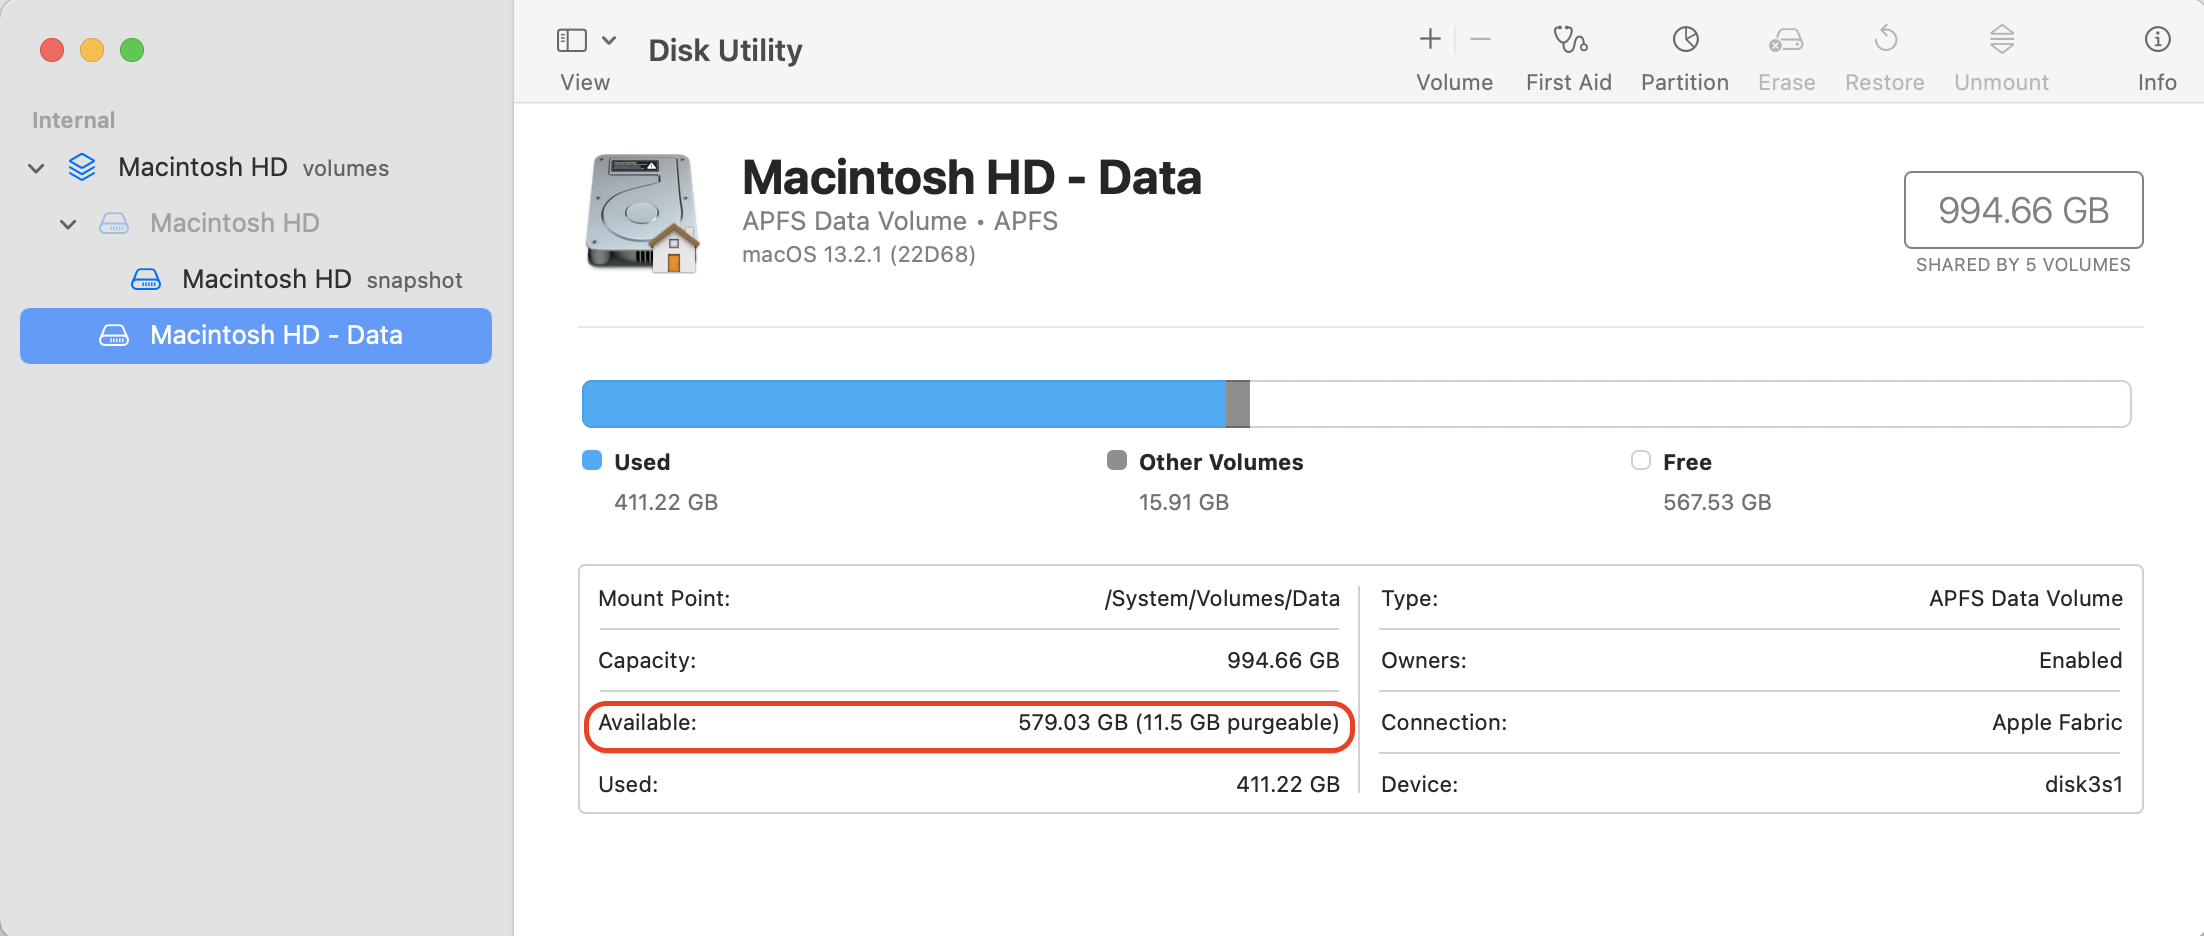
Task: Add a volume with the plus icon
Action: point(1430,40)
